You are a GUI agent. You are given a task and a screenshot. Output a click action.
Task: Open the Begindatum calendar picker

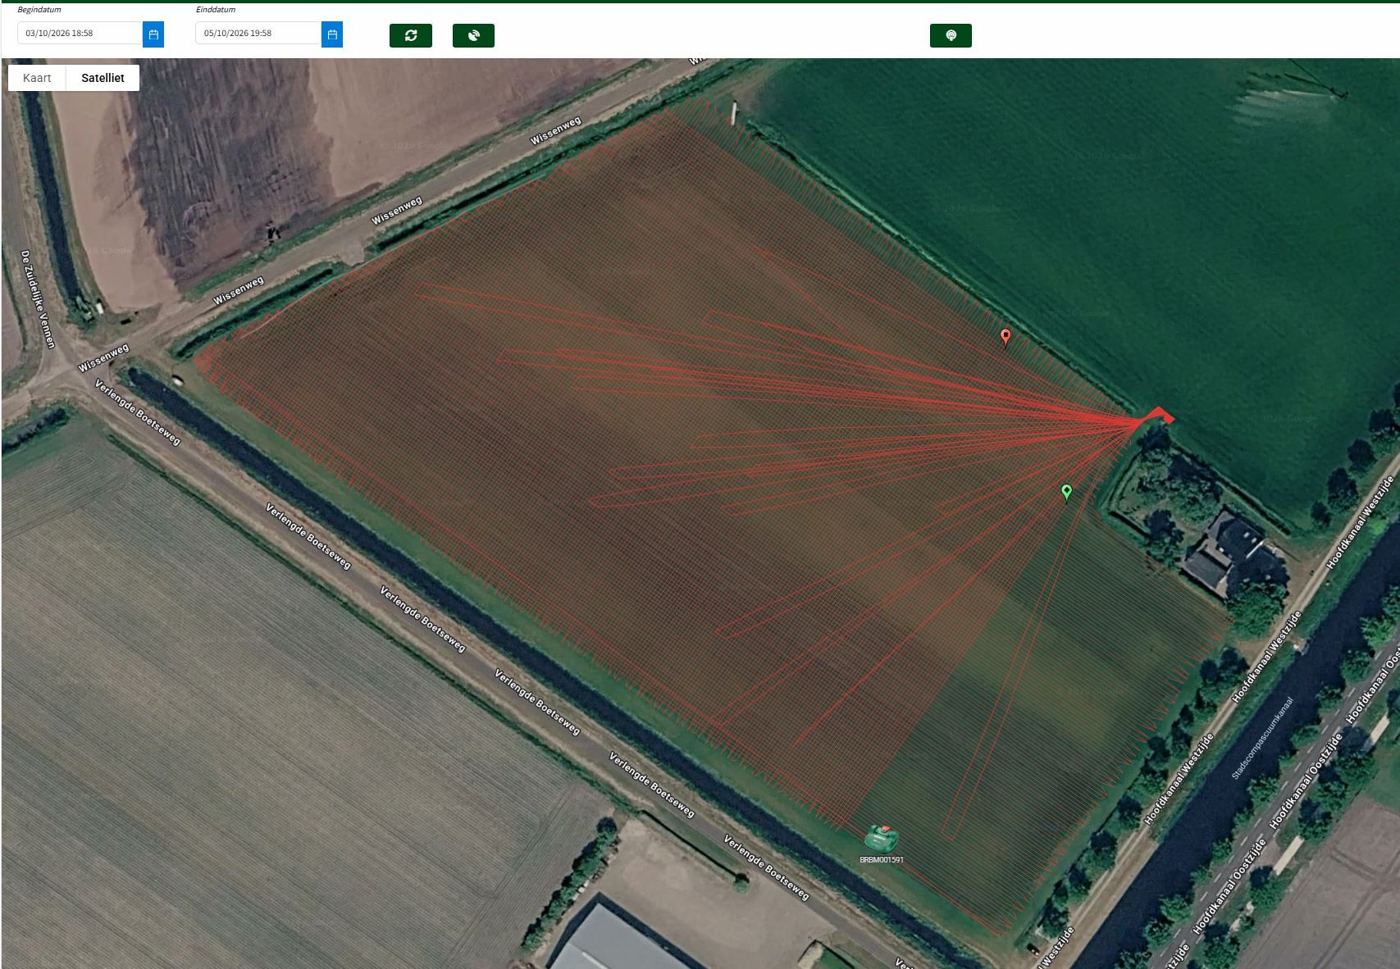pos(153,34)
